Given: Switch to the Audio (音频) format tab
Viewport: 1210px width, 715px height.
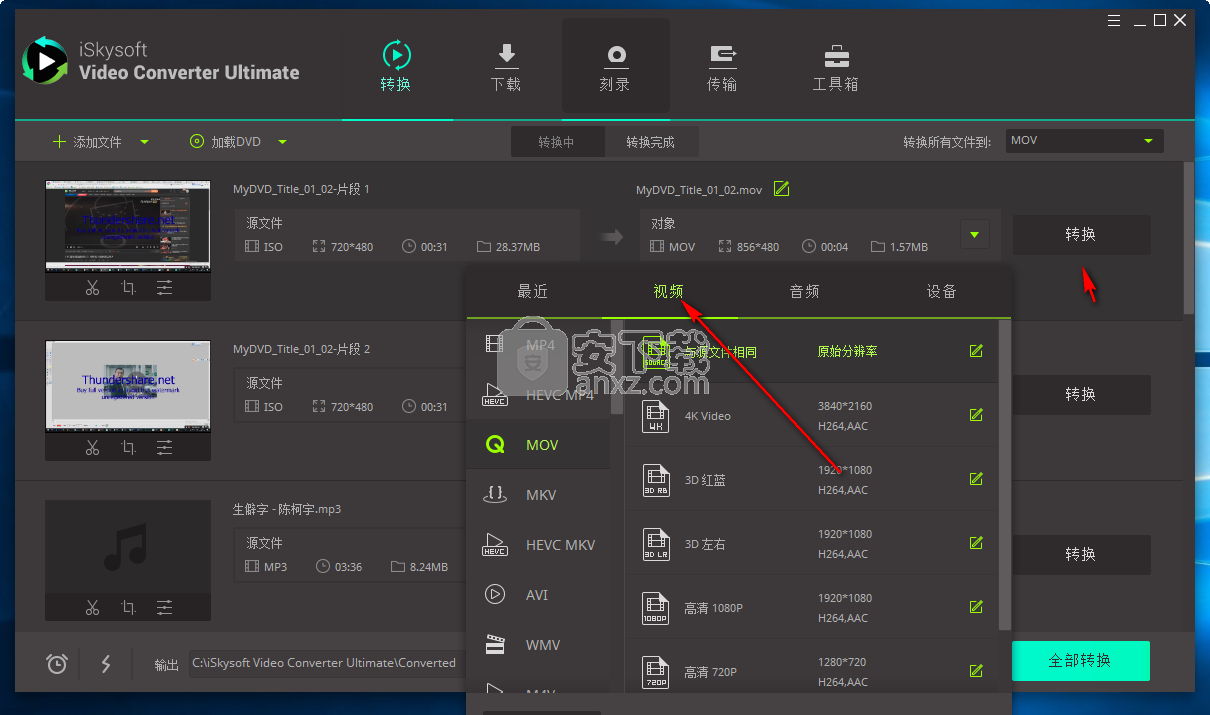Looking at the screenshot, I should (x=805, y=292).
